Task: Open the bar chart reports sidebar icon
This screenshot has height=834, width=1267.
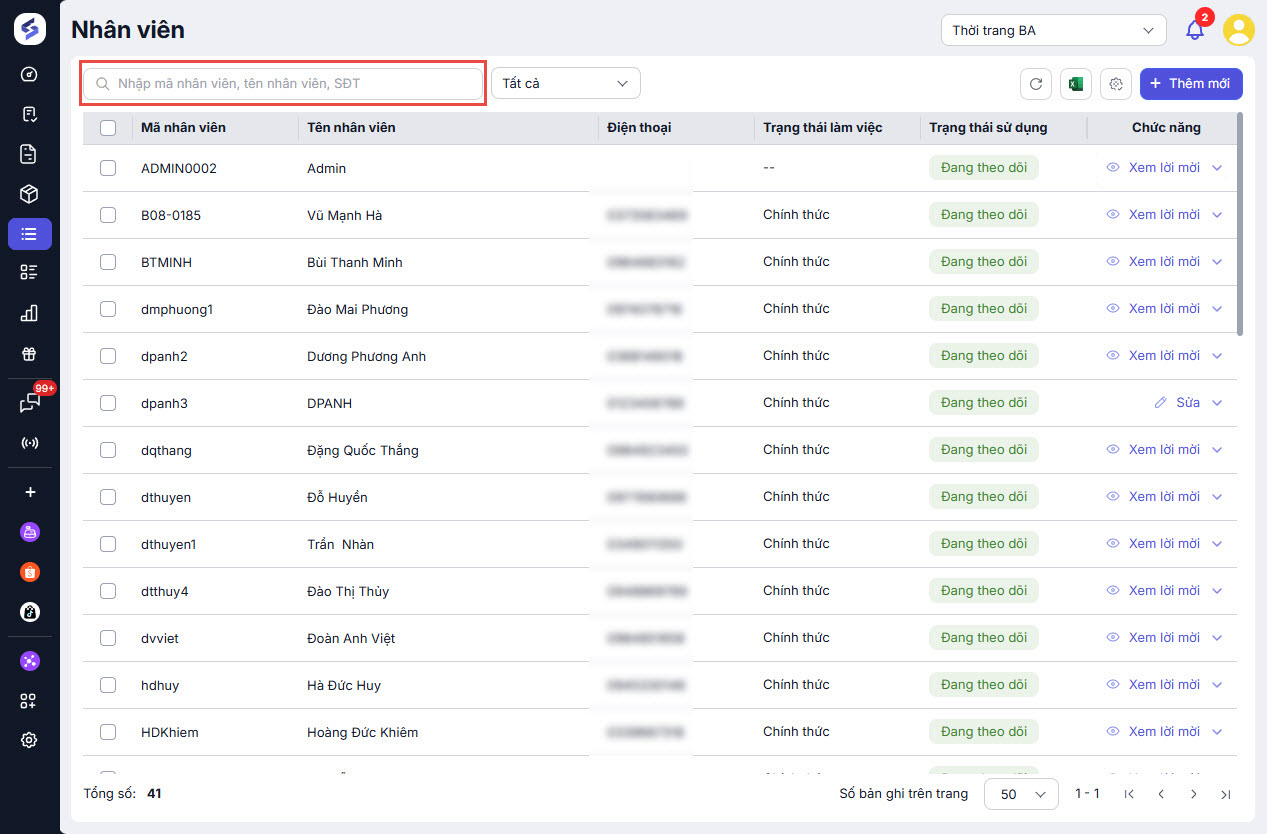Action: click(29, 313)
